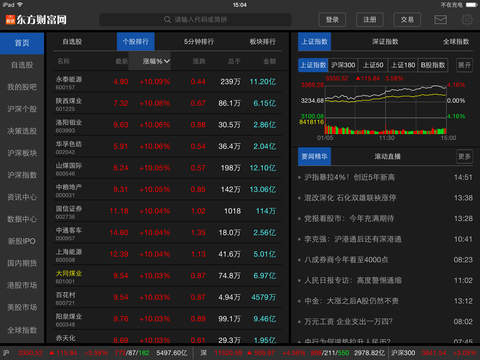Select the 上证180 chart sub-tab
480x360 pixels.
pos(403,65)
